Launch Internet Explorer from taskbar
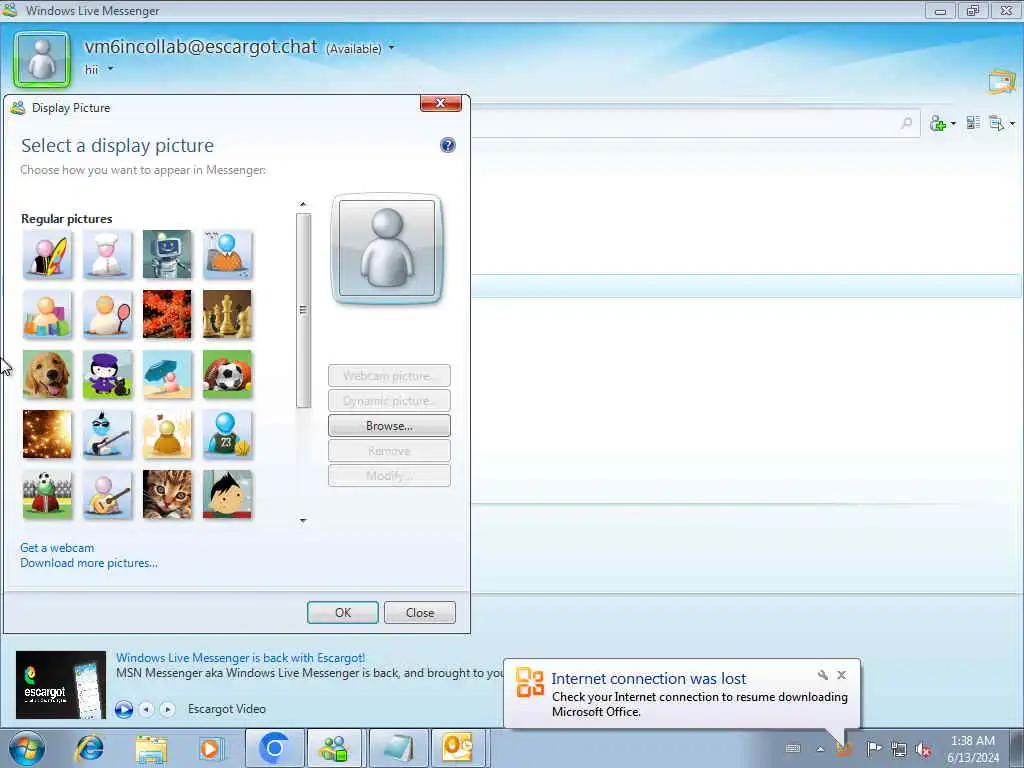The image size is (1024, 768). (x=90, y=748)
